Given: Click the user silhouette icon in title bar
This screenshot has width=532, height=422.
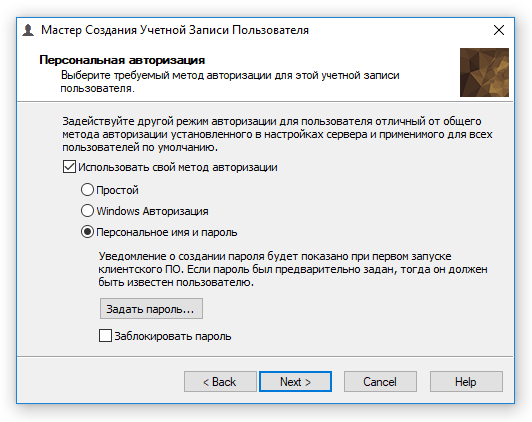Looking at the screenshot, I should (x=28, y=30).
